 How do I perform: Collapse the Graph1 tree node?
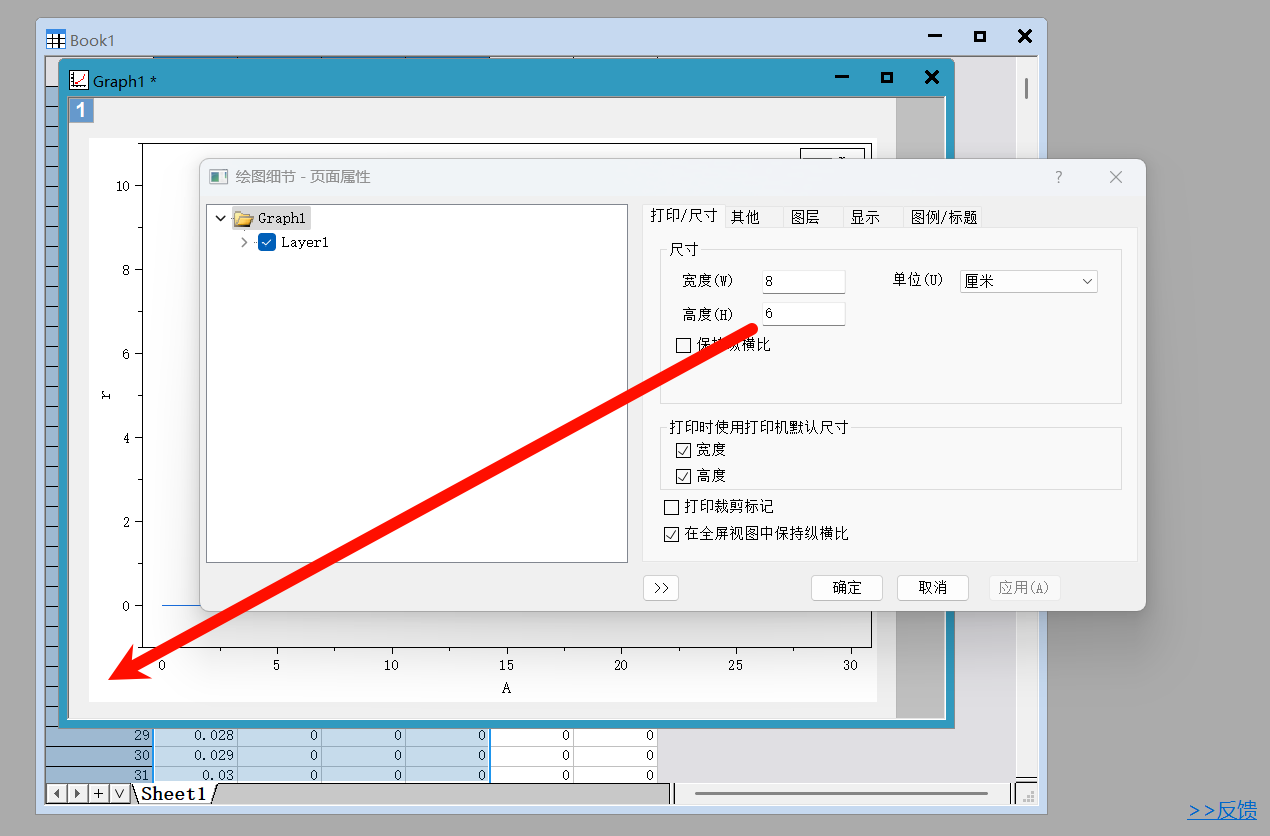click(x=221, y=218)
